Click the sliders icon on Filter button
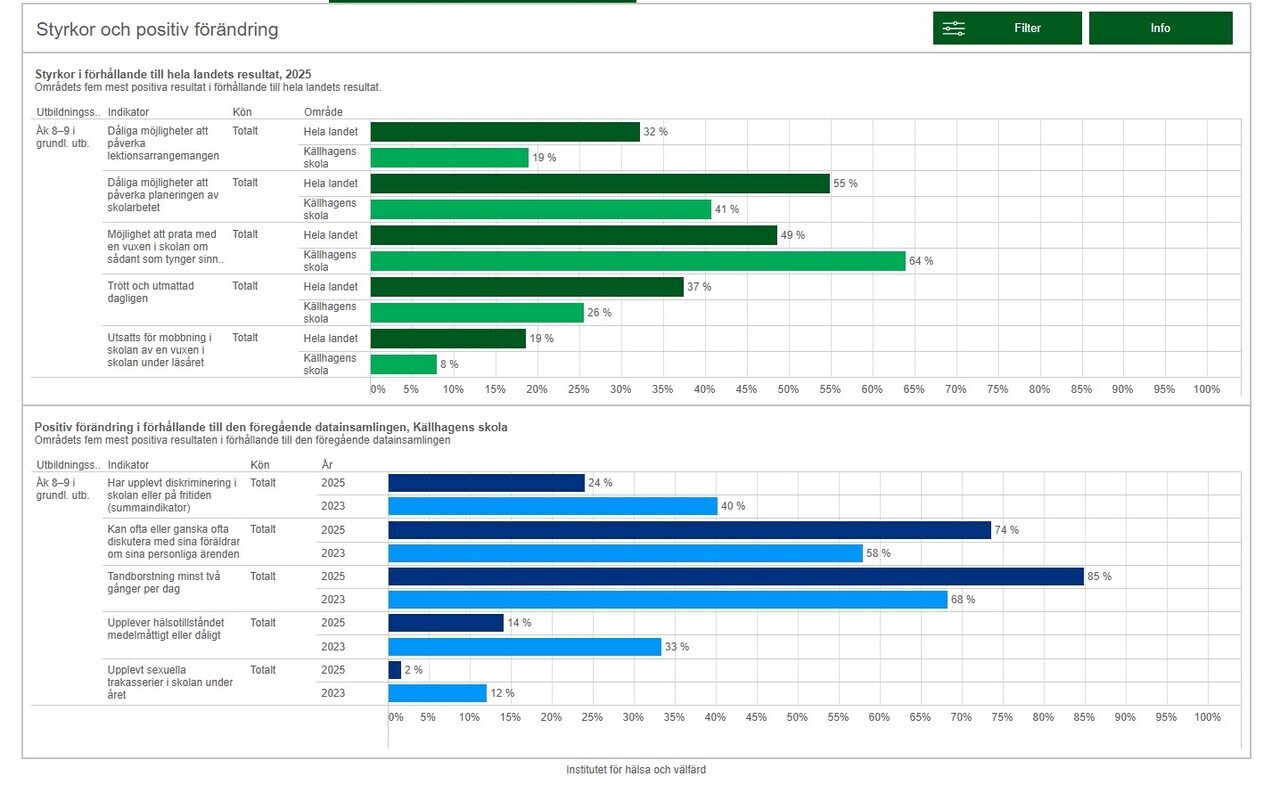 tap(953, 29)
